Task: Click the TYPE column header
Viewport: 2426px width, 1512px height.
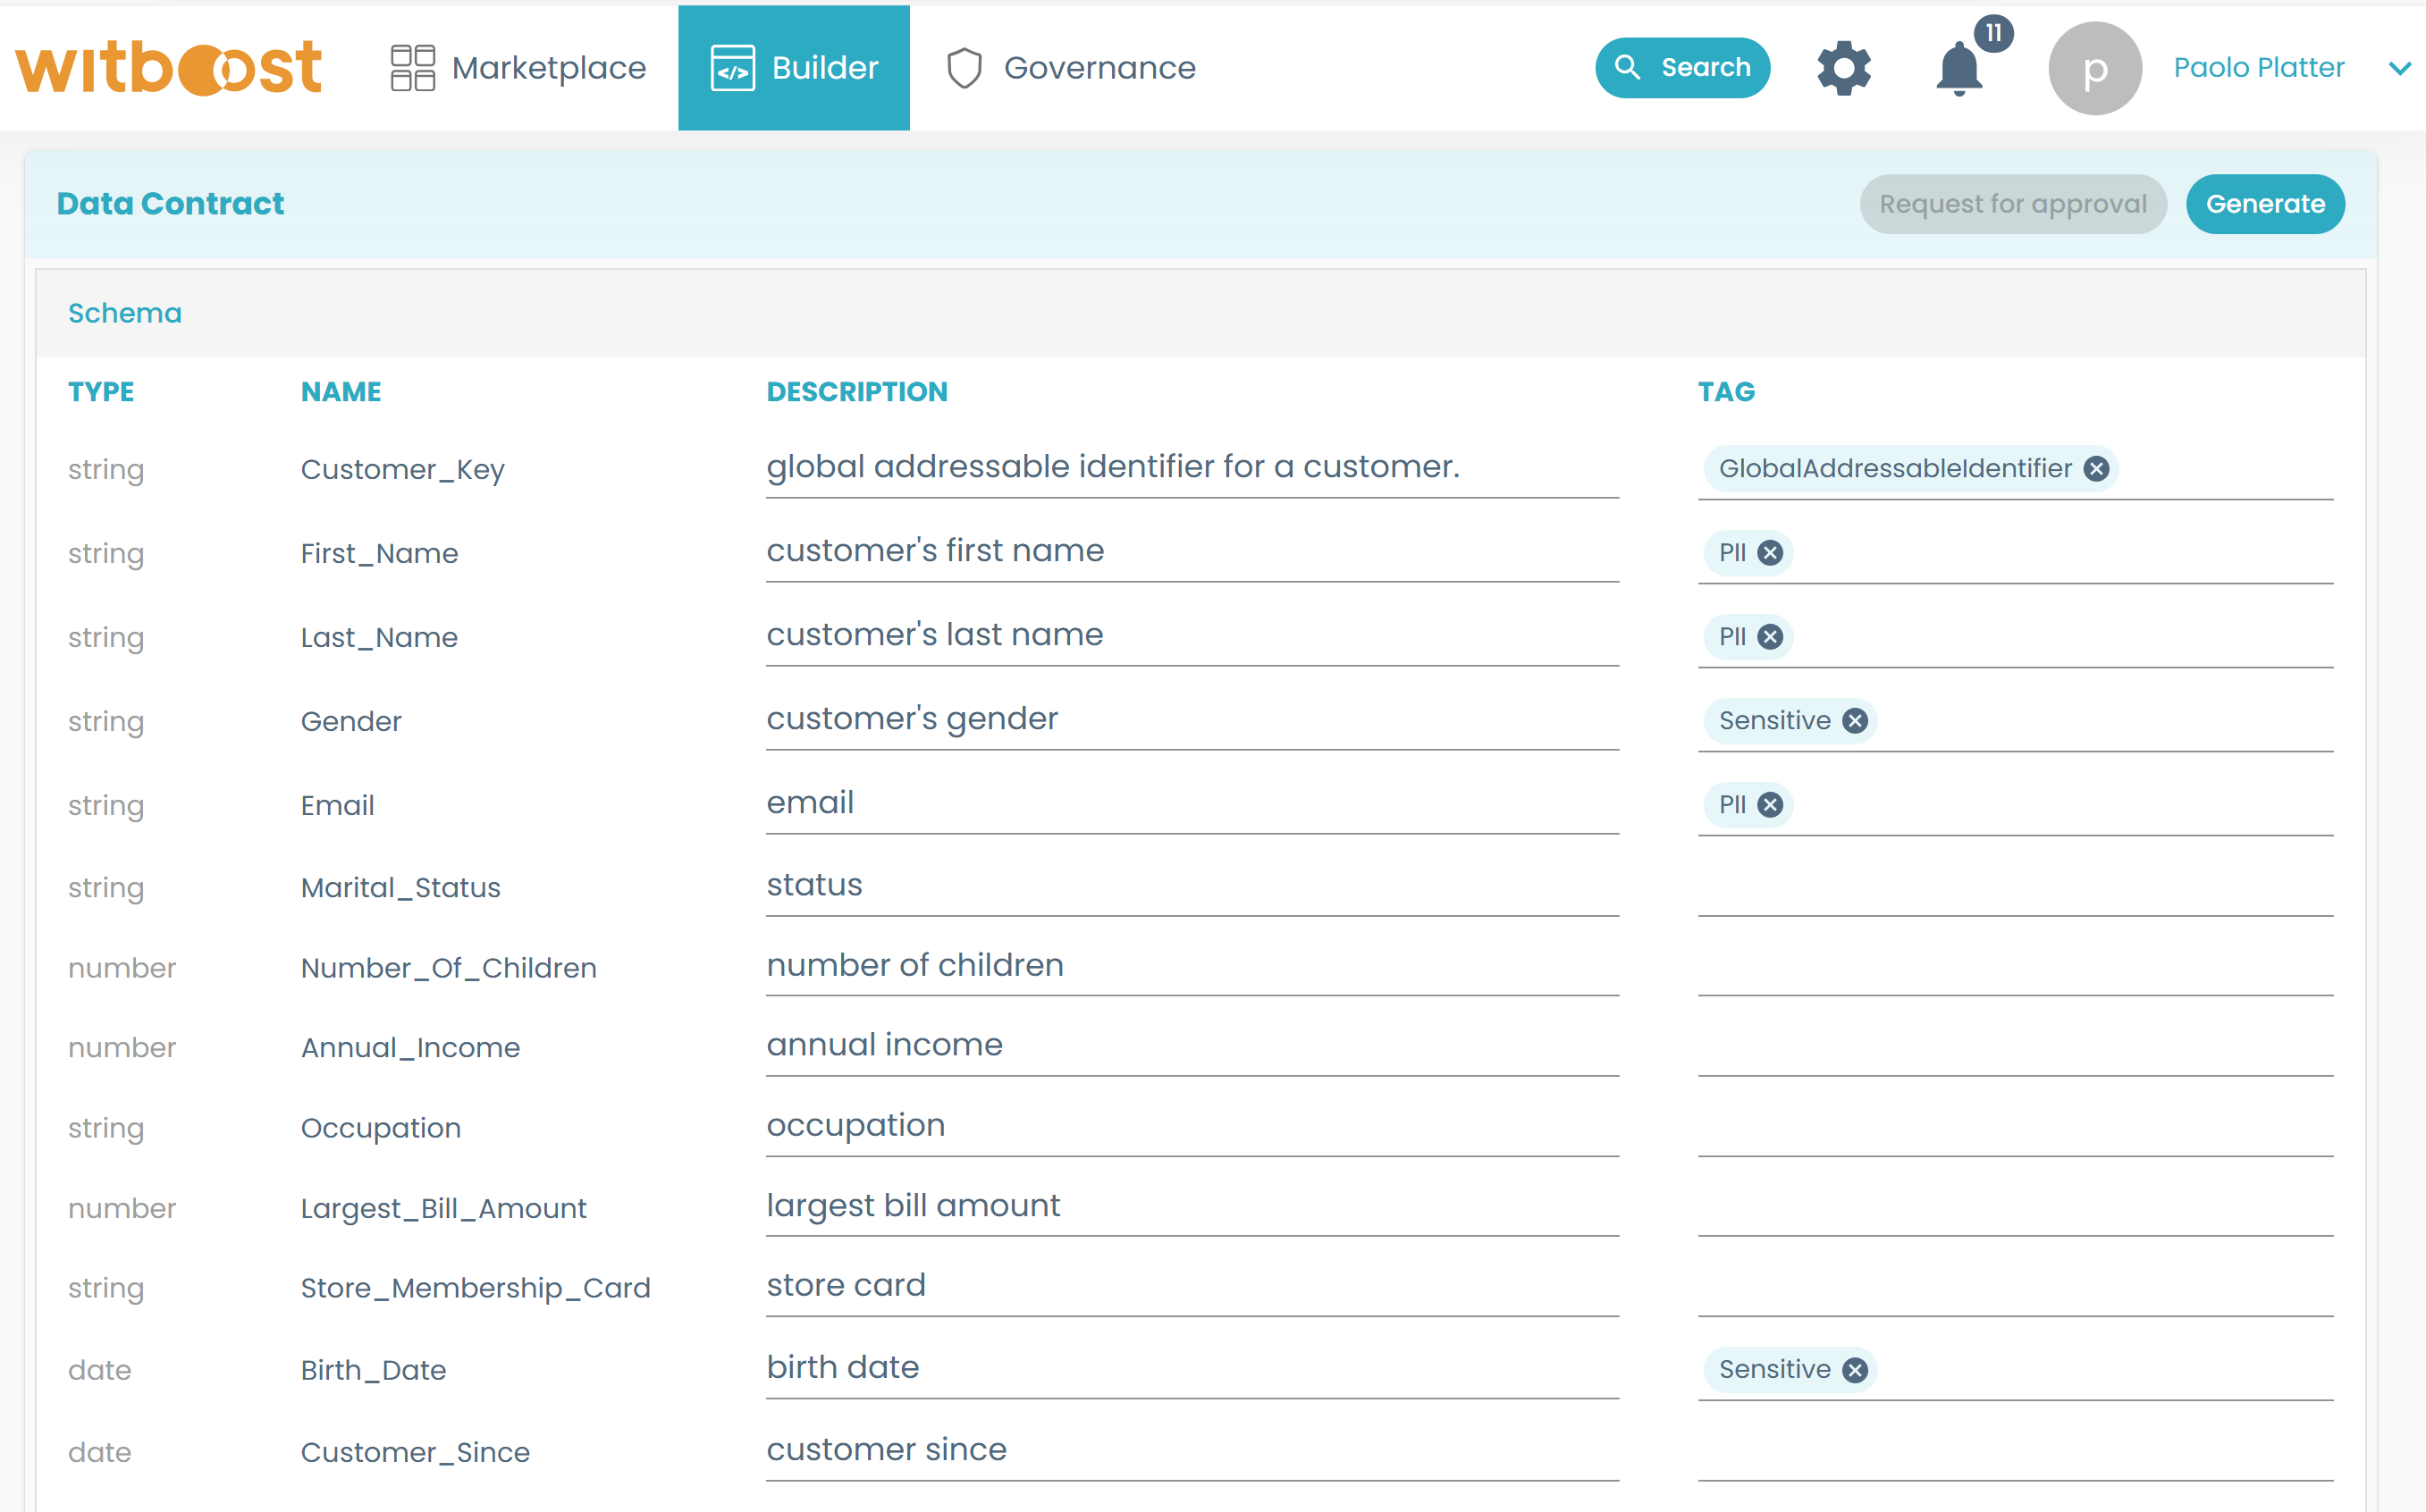Action: point(101,392)
